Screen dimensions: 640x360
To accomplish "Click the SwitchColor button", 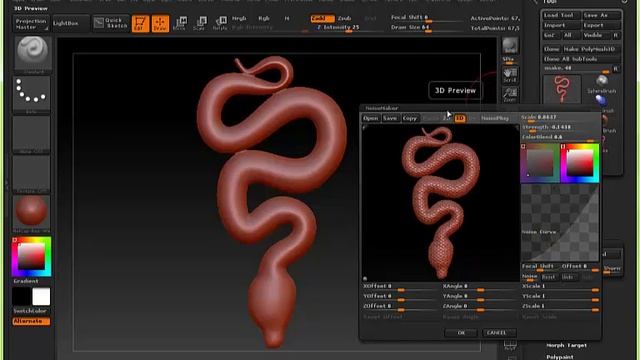I will 30,311.
